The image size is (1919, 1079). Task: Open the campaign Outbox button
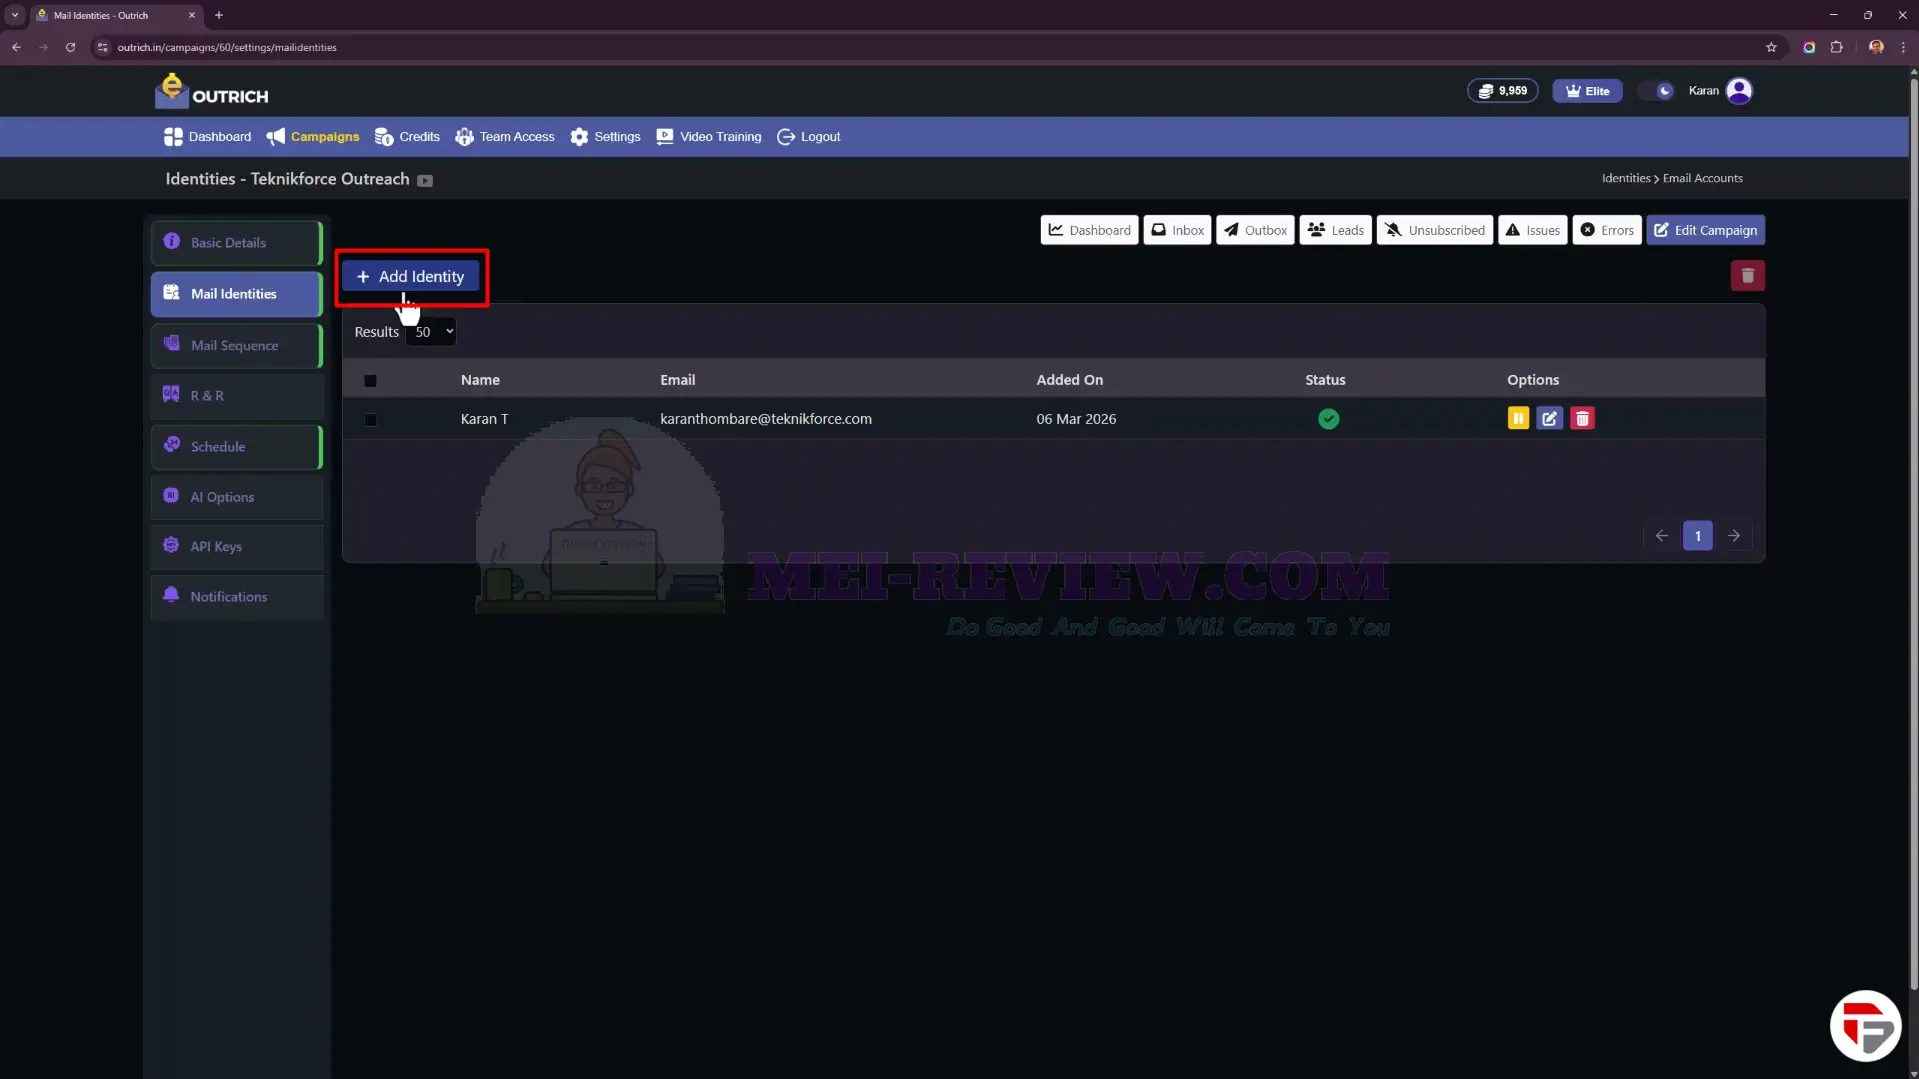point(1255,230)
